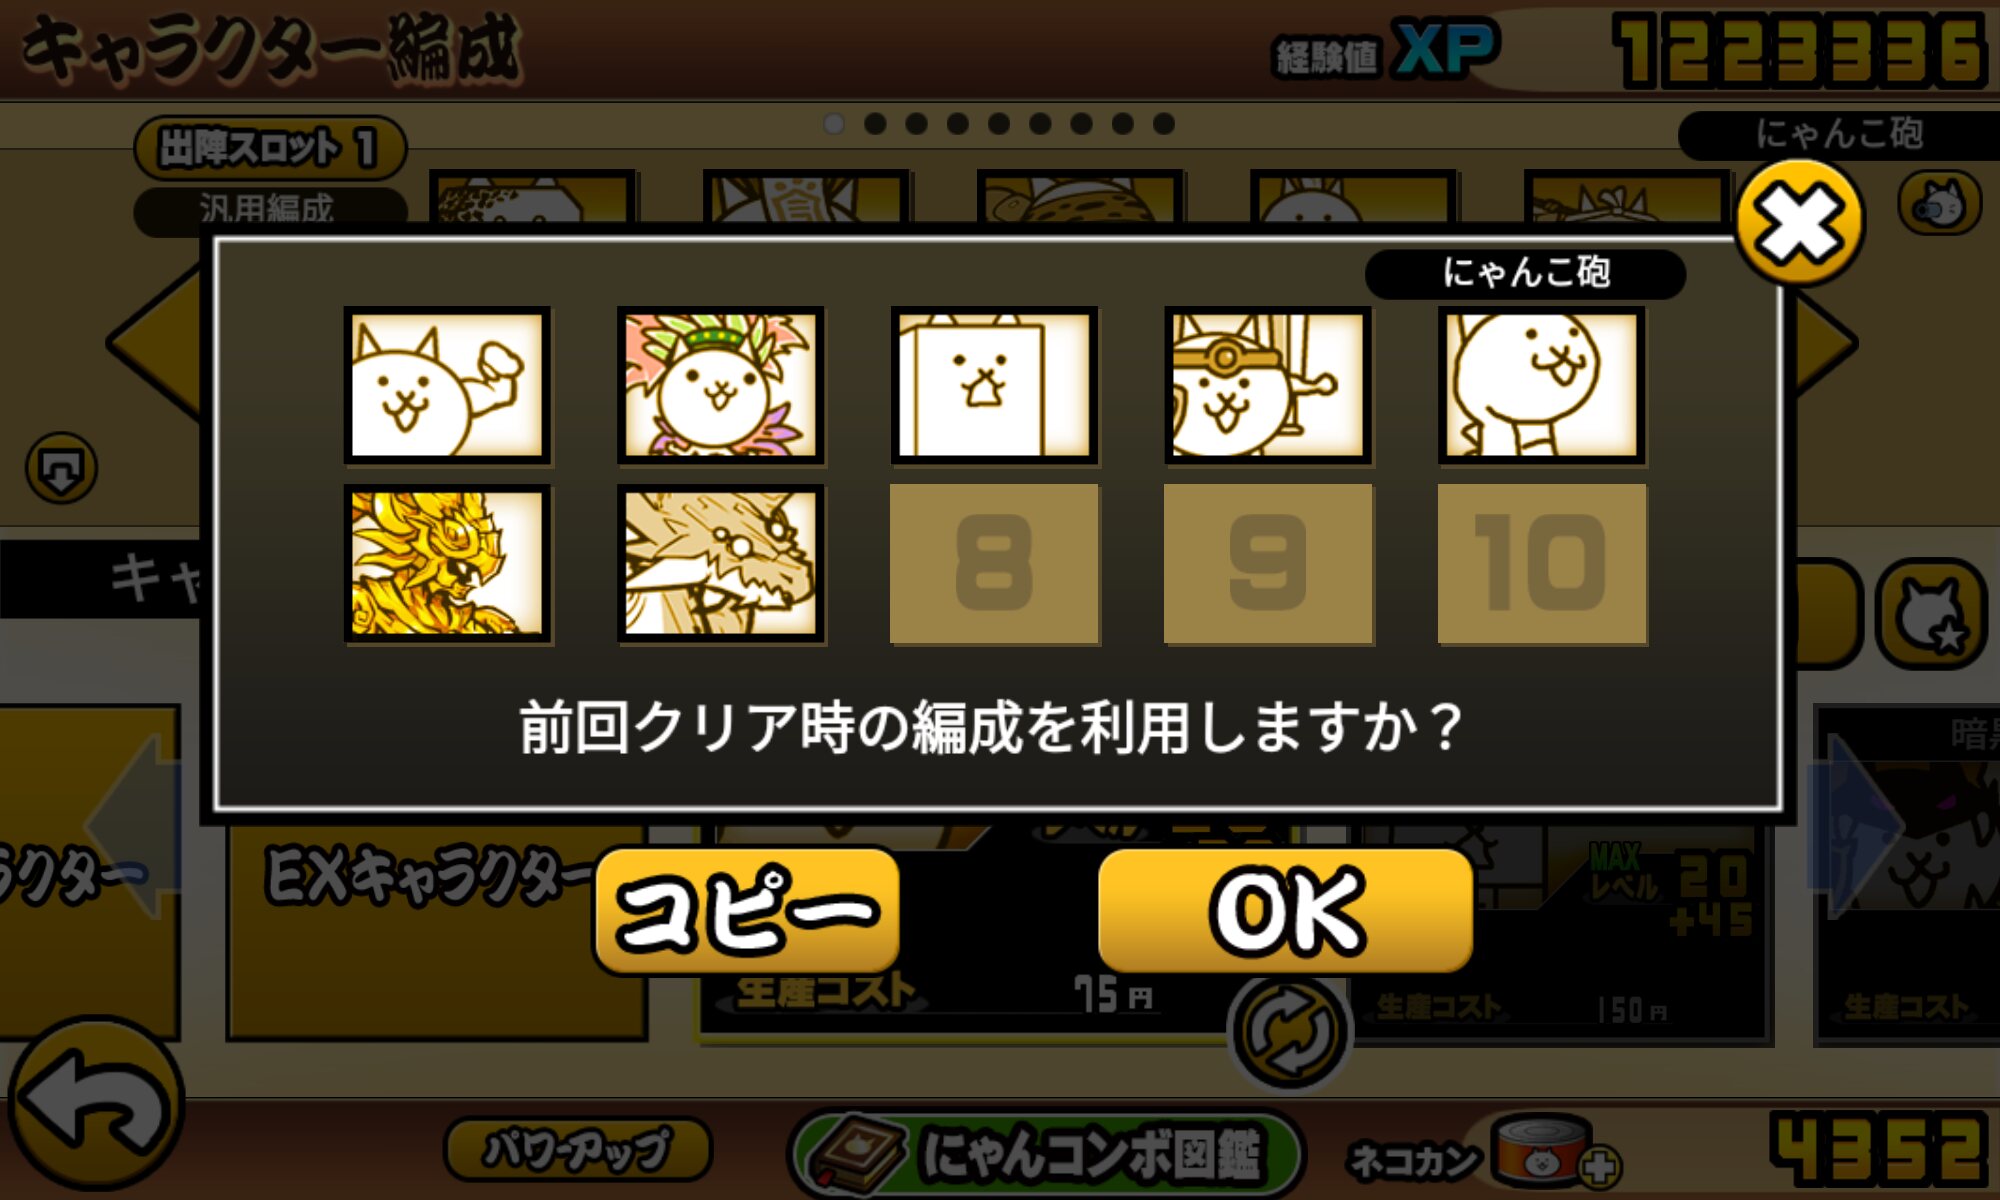Go back with the return arrow button
The height and width of the screenshot is (1200, 2000).
tap(96, 1105)
